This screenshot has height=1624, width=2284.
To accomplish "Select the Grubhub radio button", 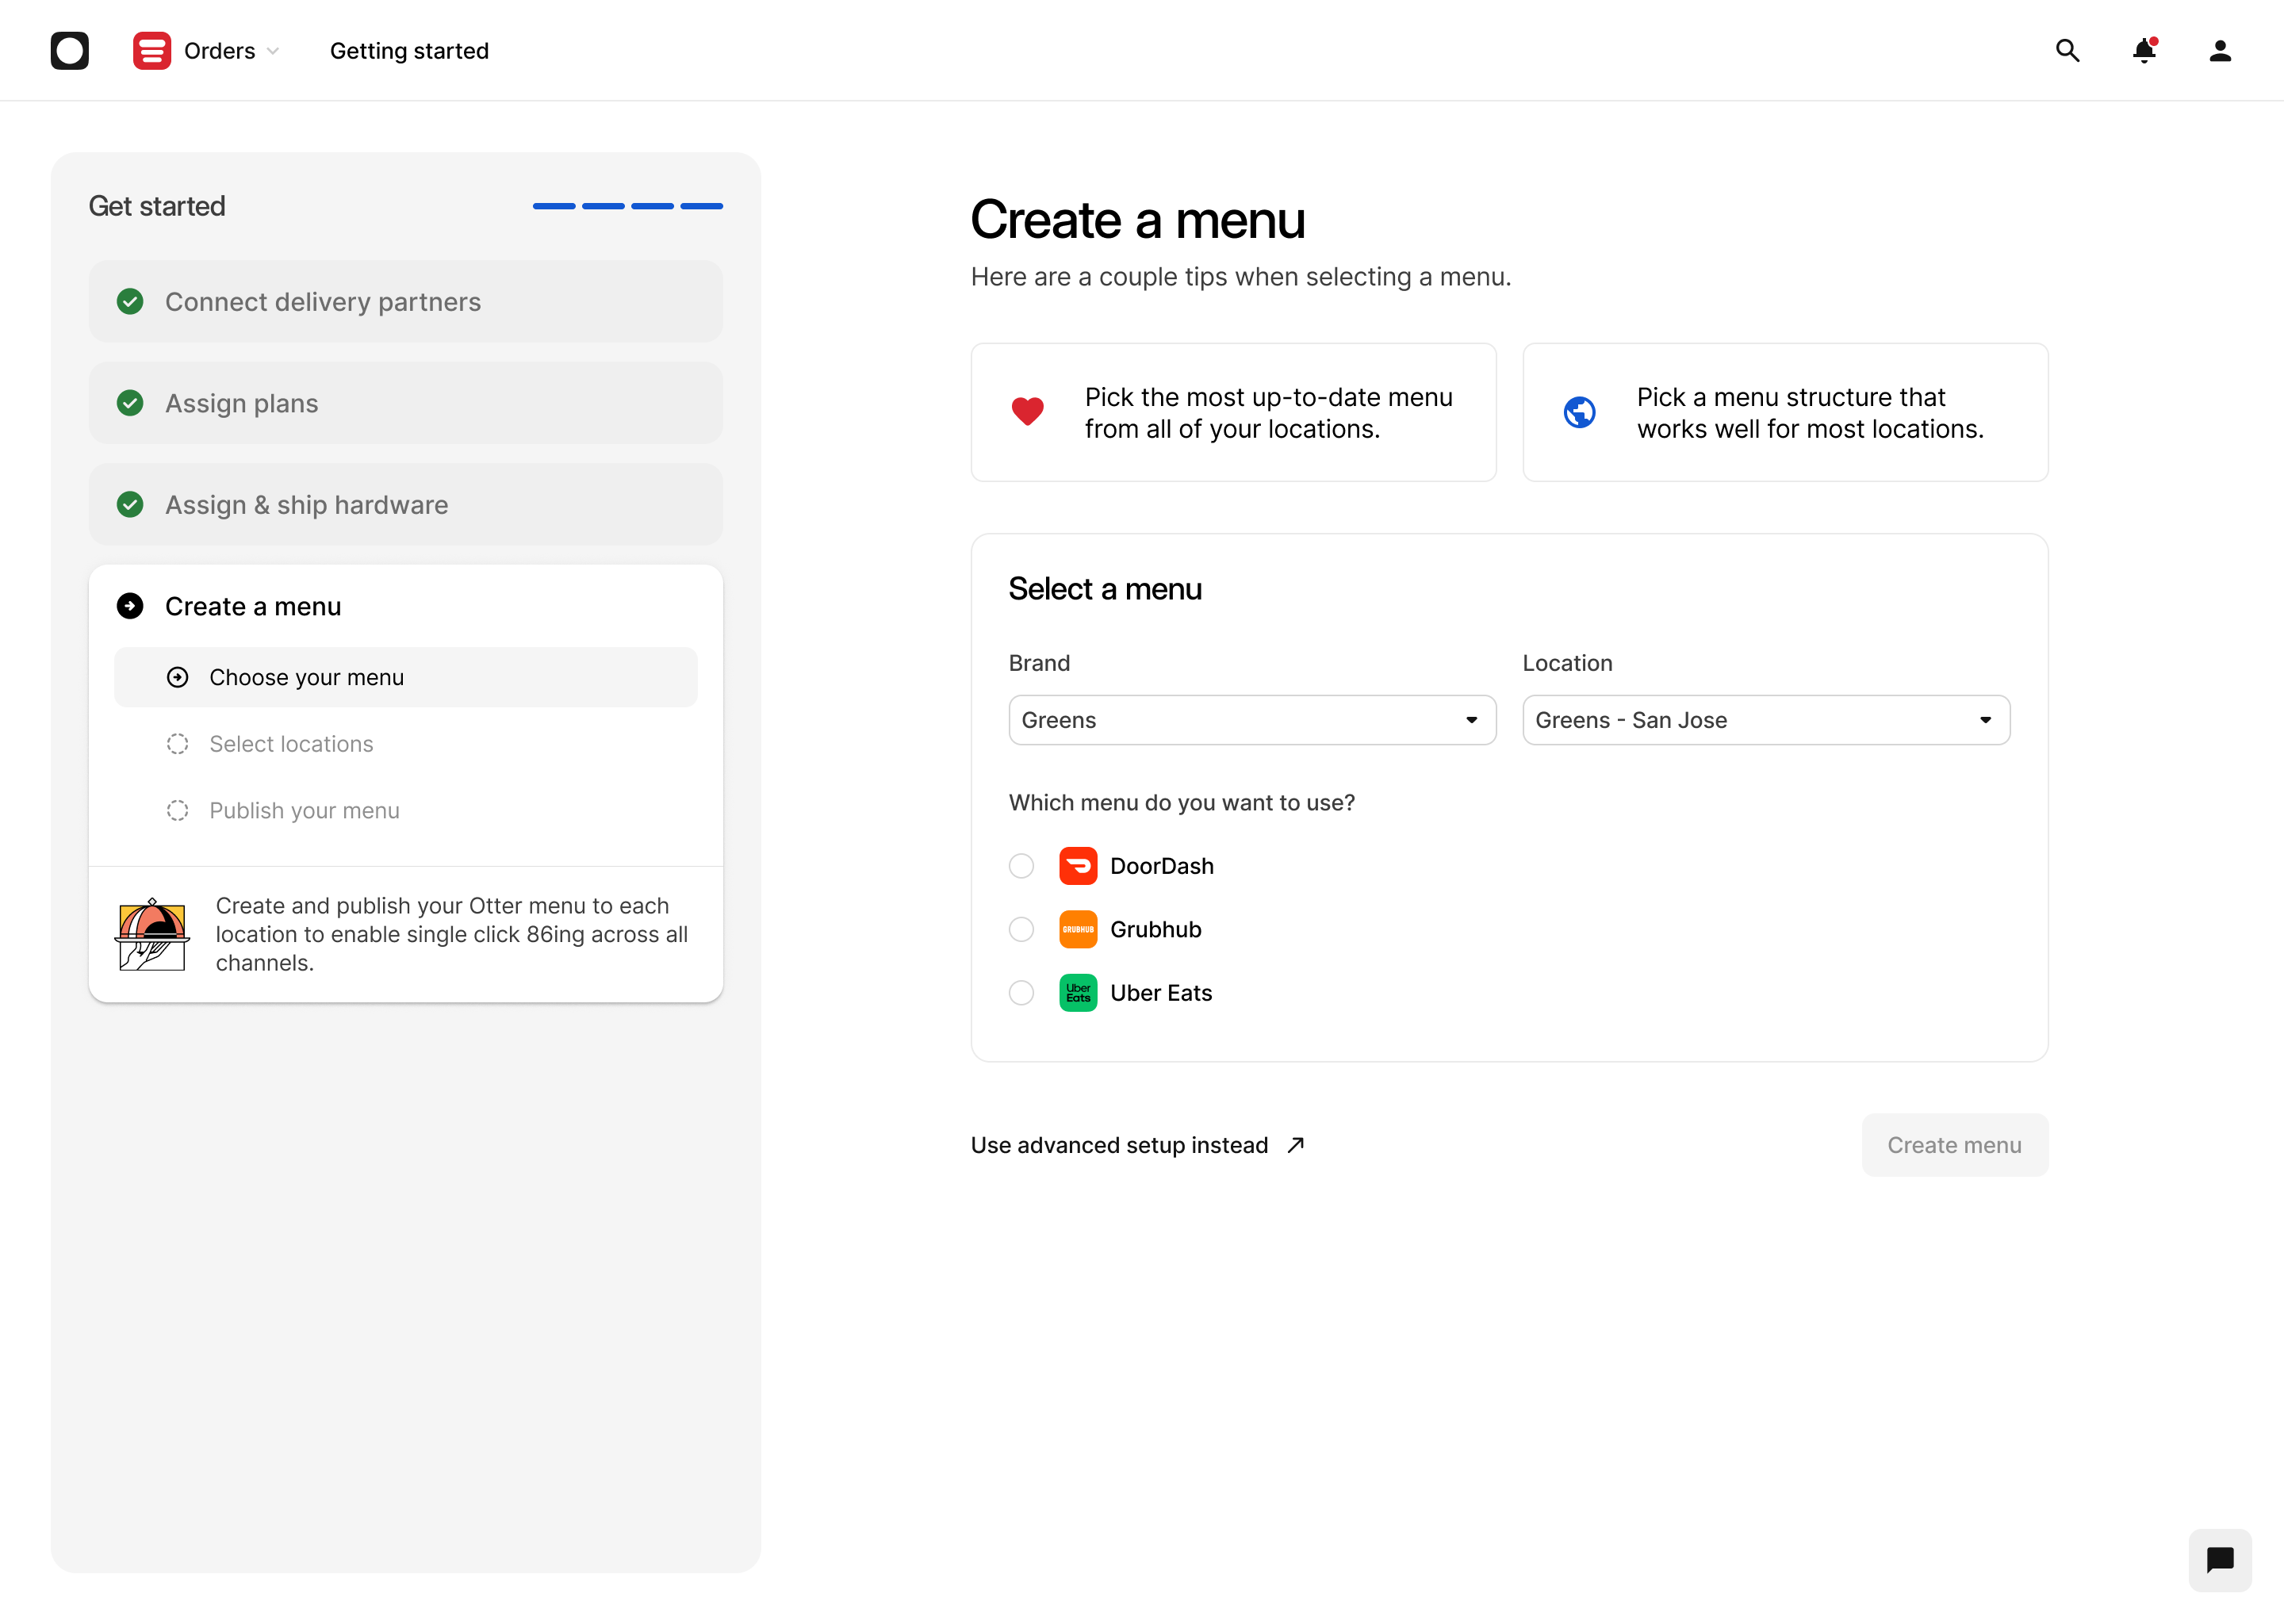I will coord(1021,929).
